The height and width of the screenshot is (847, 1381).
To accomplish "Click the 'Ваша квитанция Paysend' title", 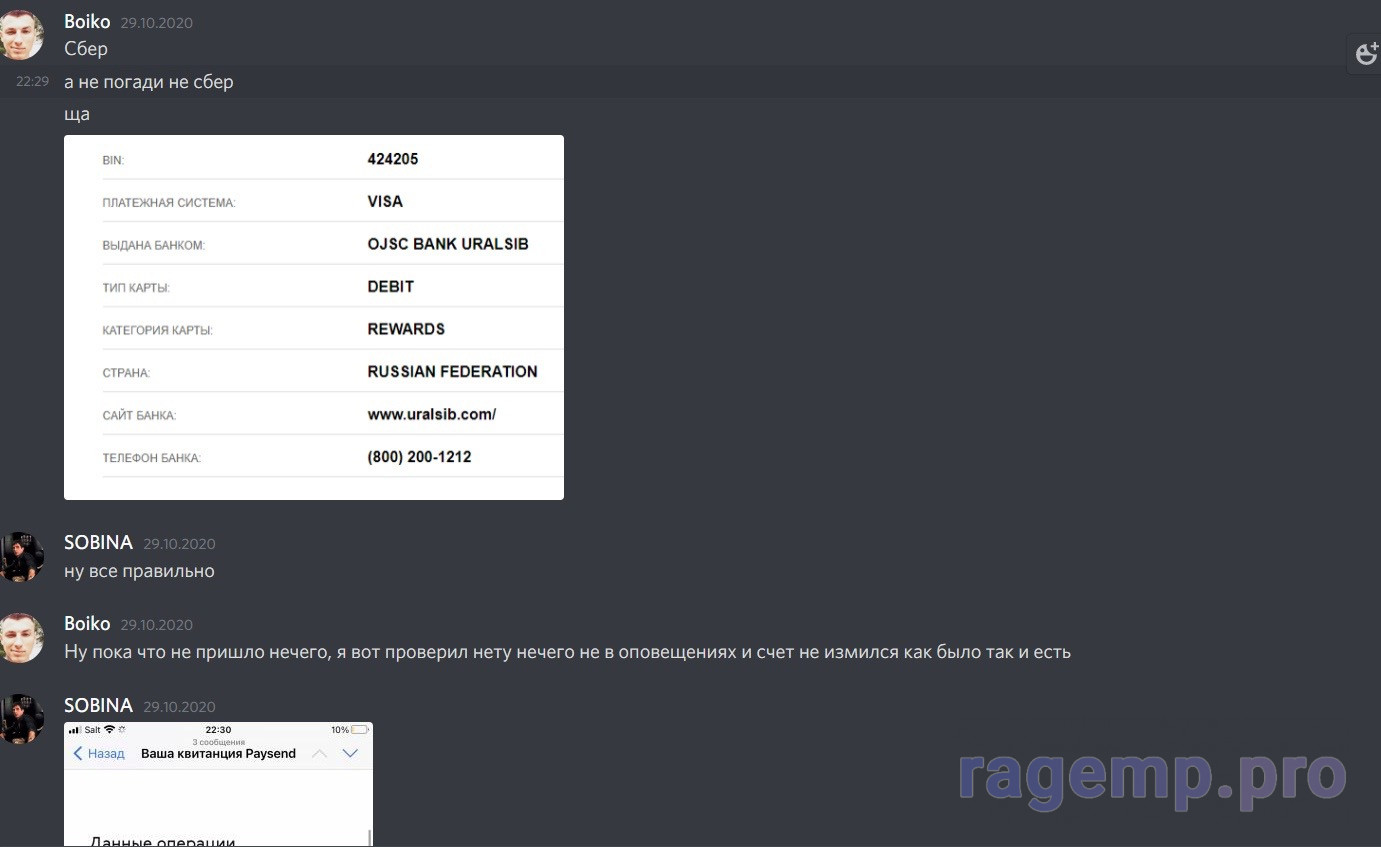I will pos(218,754).
